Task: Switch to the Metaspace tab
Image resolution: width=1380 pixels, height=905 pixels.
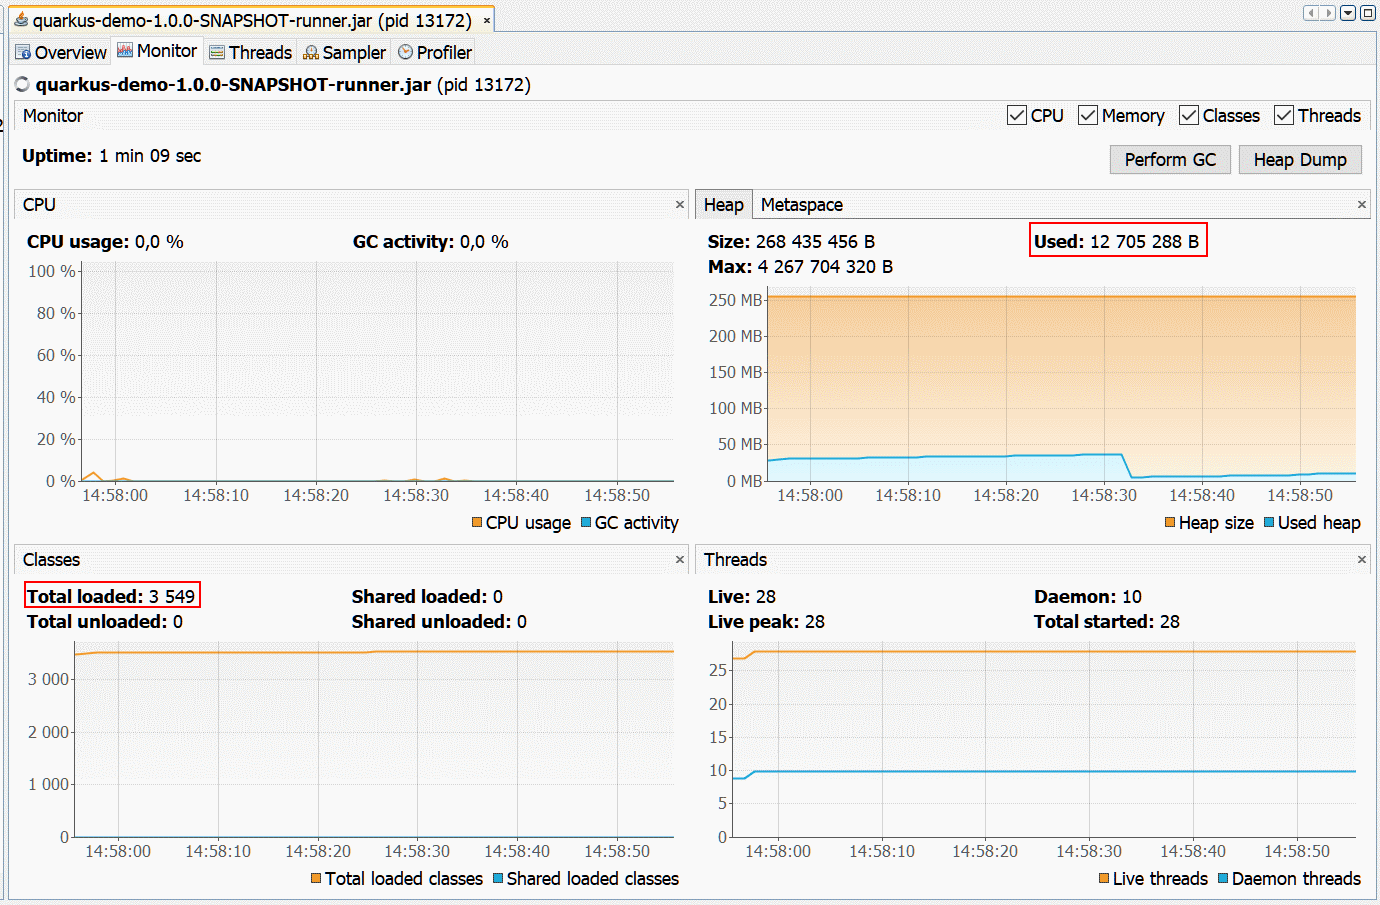Action: pos(802,204)
